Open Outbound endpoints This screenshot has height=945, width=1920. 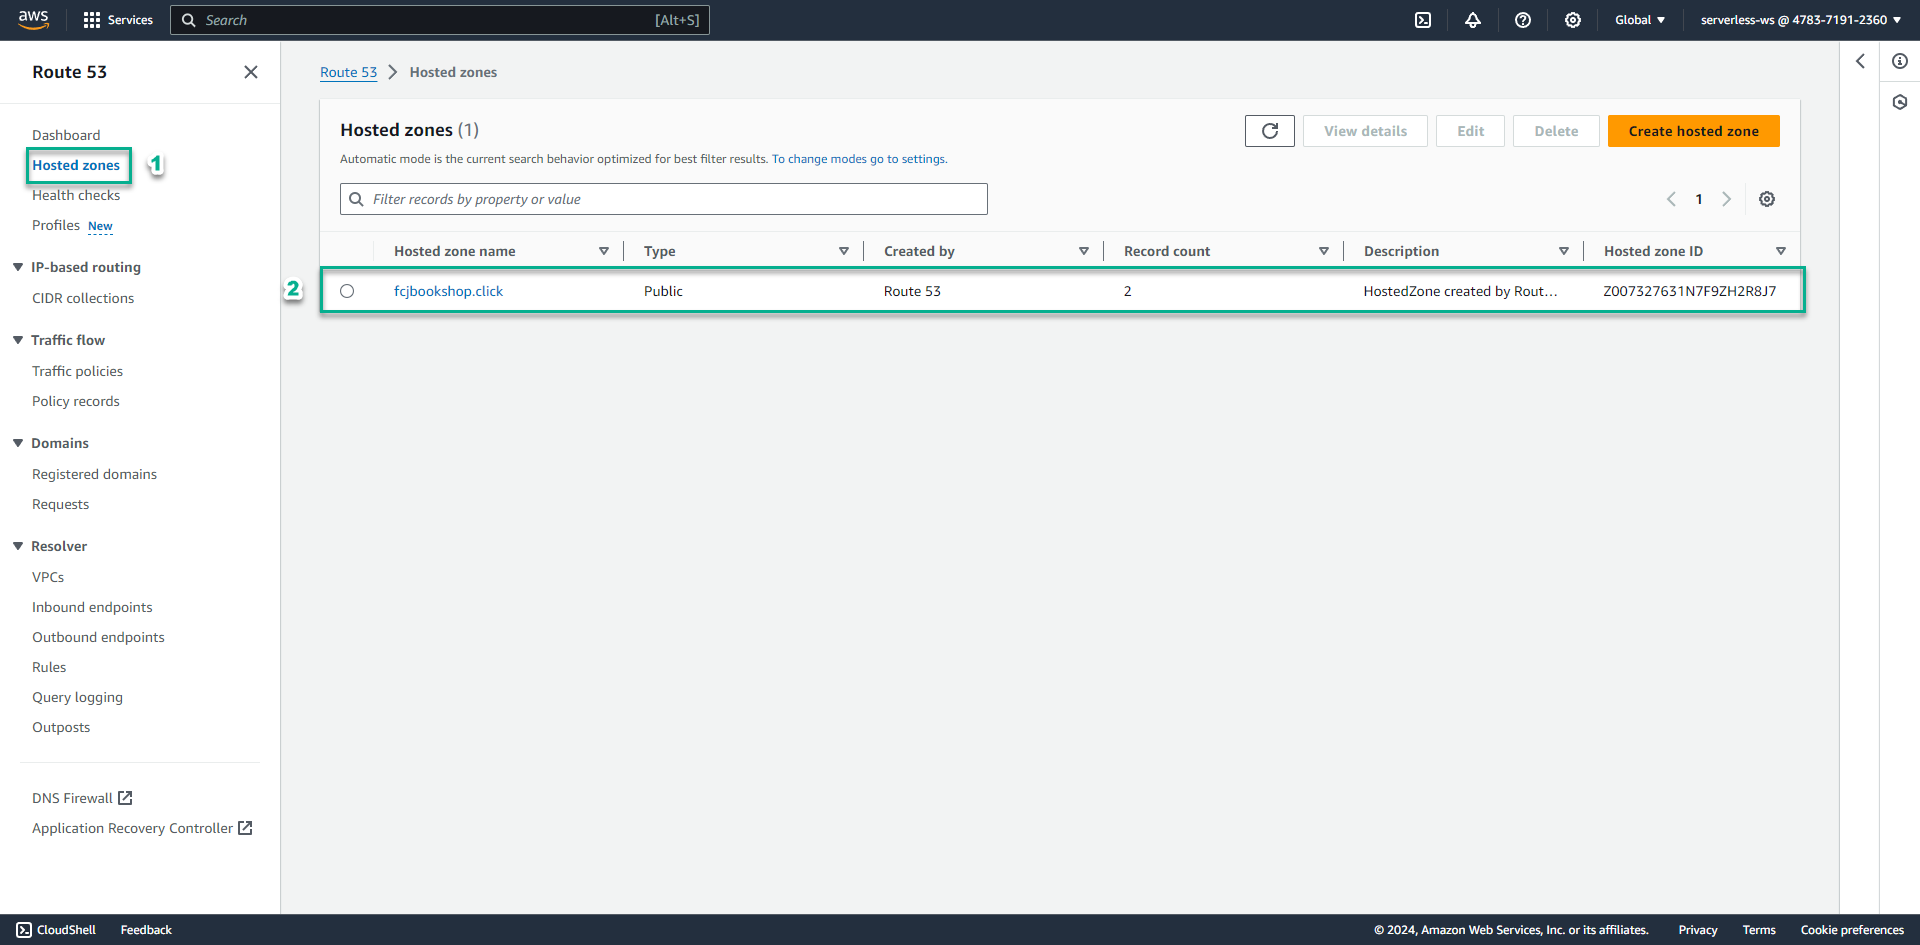coord(98,637)
